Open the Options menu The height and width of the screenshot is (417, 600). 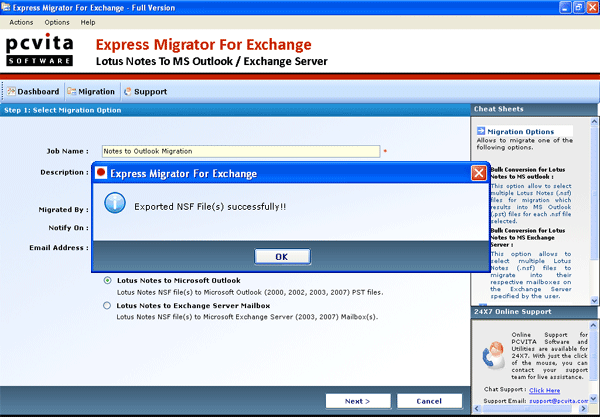(57, 21)
